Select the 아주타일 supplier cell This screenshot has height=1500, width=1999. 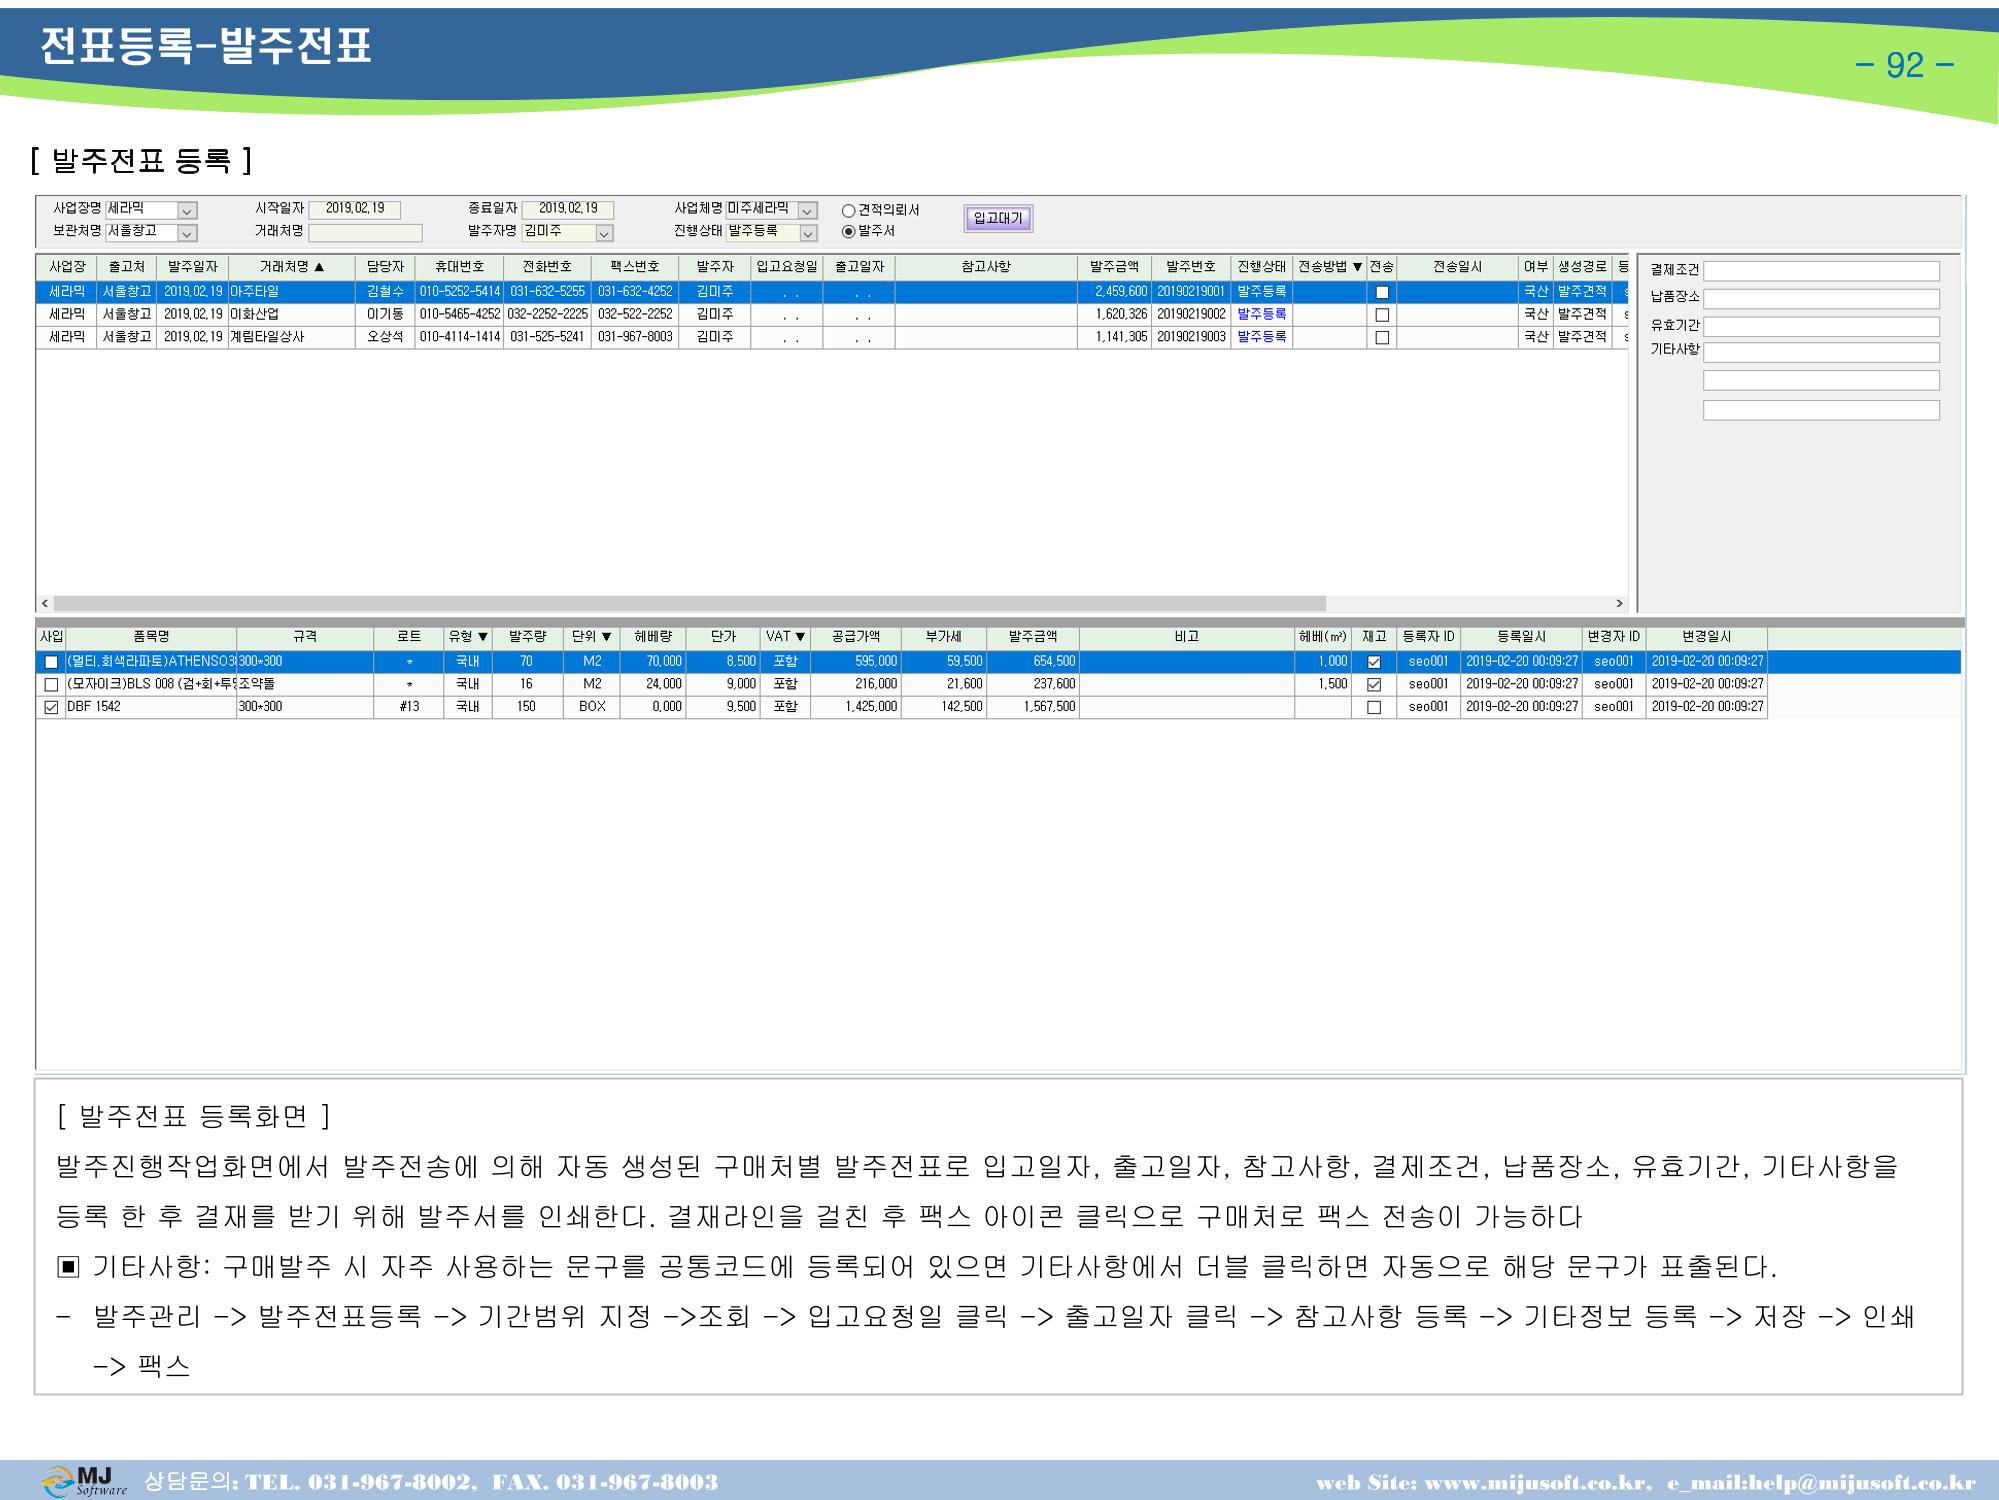[292, 292]
